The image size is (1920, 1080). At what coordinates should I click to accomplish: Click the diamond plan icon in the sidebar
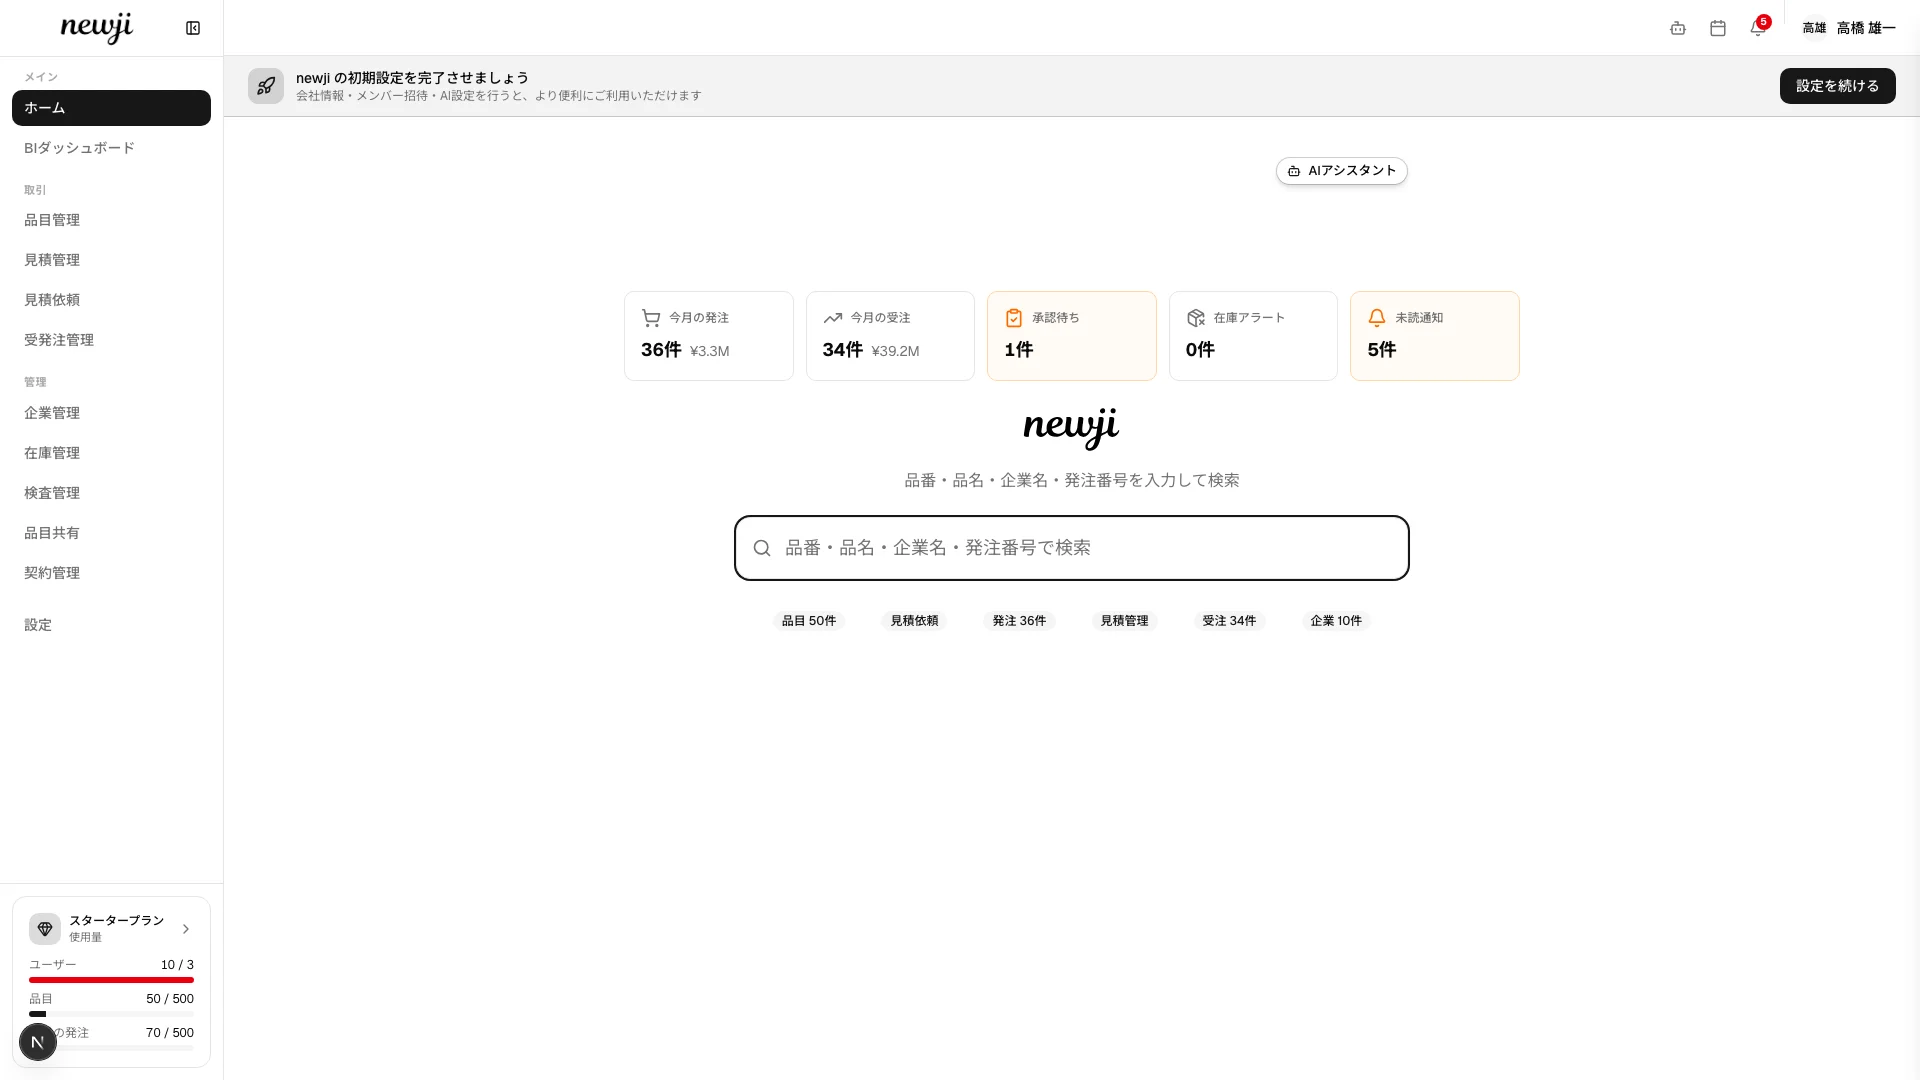(x=45, y=929)
